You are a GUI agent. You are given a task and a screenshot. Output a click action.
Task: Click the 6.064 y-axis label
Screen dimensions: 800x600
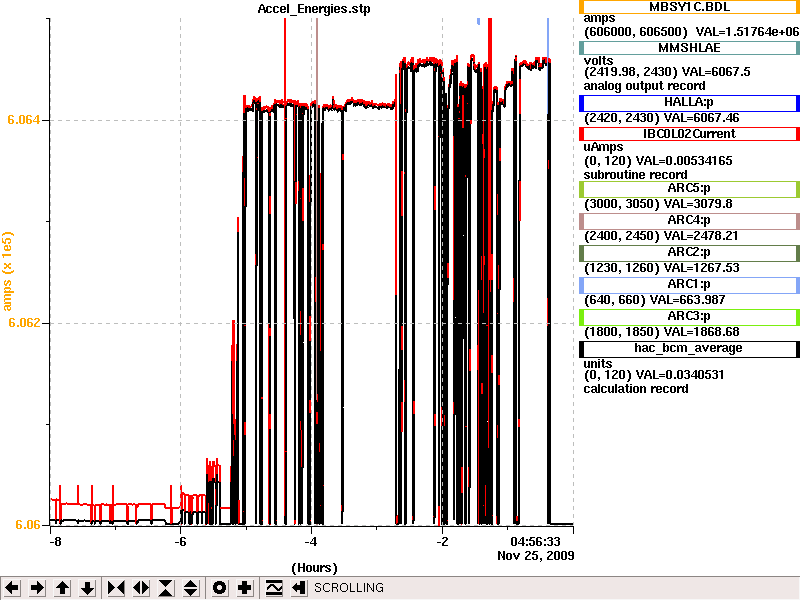click(23, 120)
